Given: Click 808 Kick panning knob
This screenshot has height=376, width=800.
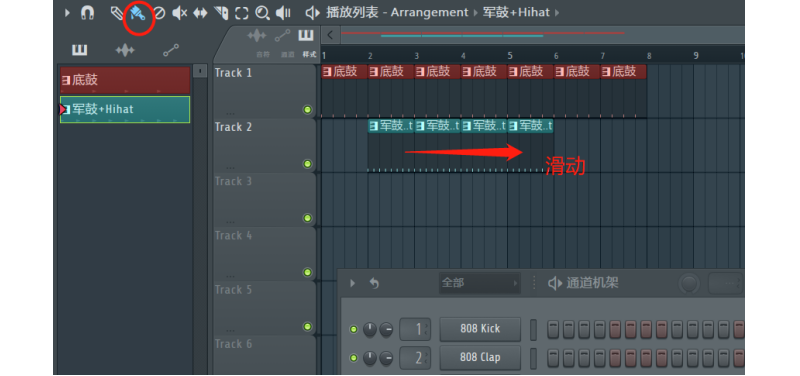Looking at the screenshot, I should pos(370,330).
